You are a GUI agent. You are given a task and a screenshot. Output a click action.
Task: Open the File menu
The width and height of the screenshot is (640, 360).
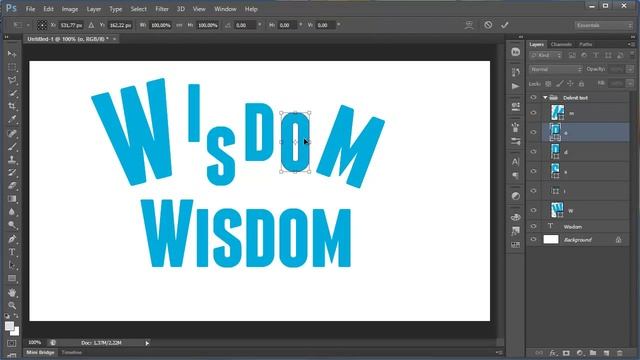(x=30, y=9)
